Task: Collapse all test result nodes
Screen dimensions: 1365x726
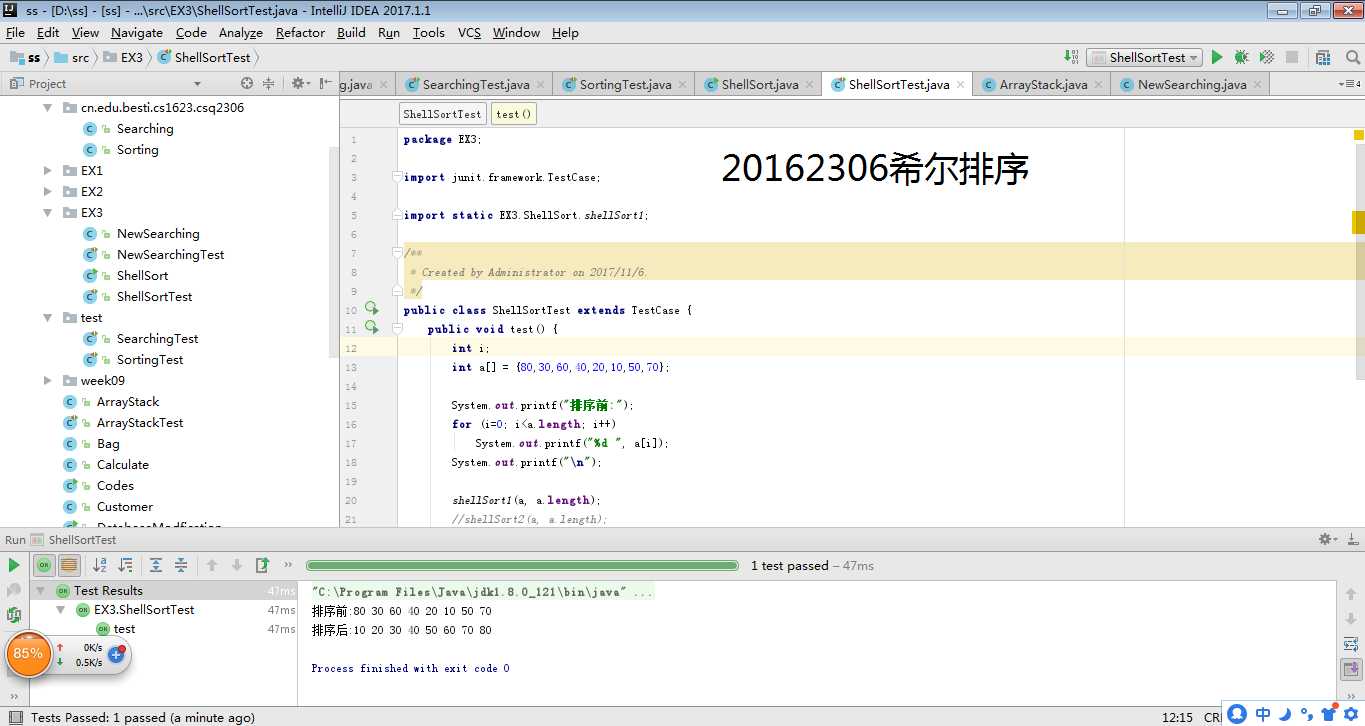Action: click(x=181, y=565)
